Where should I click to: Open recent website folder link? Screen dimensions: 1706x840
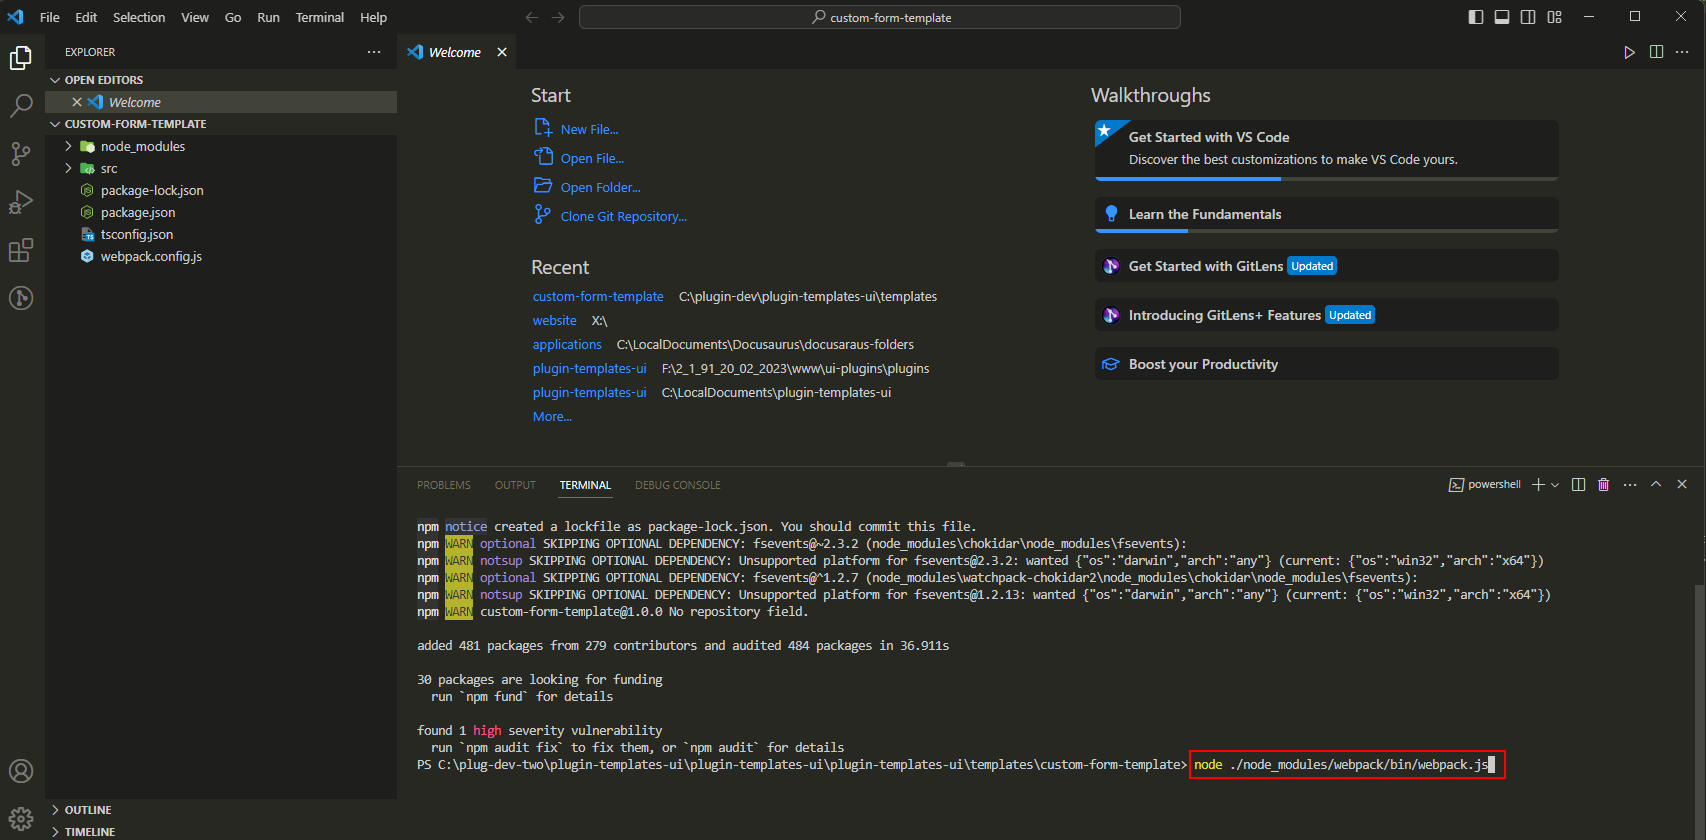point(554,320)
